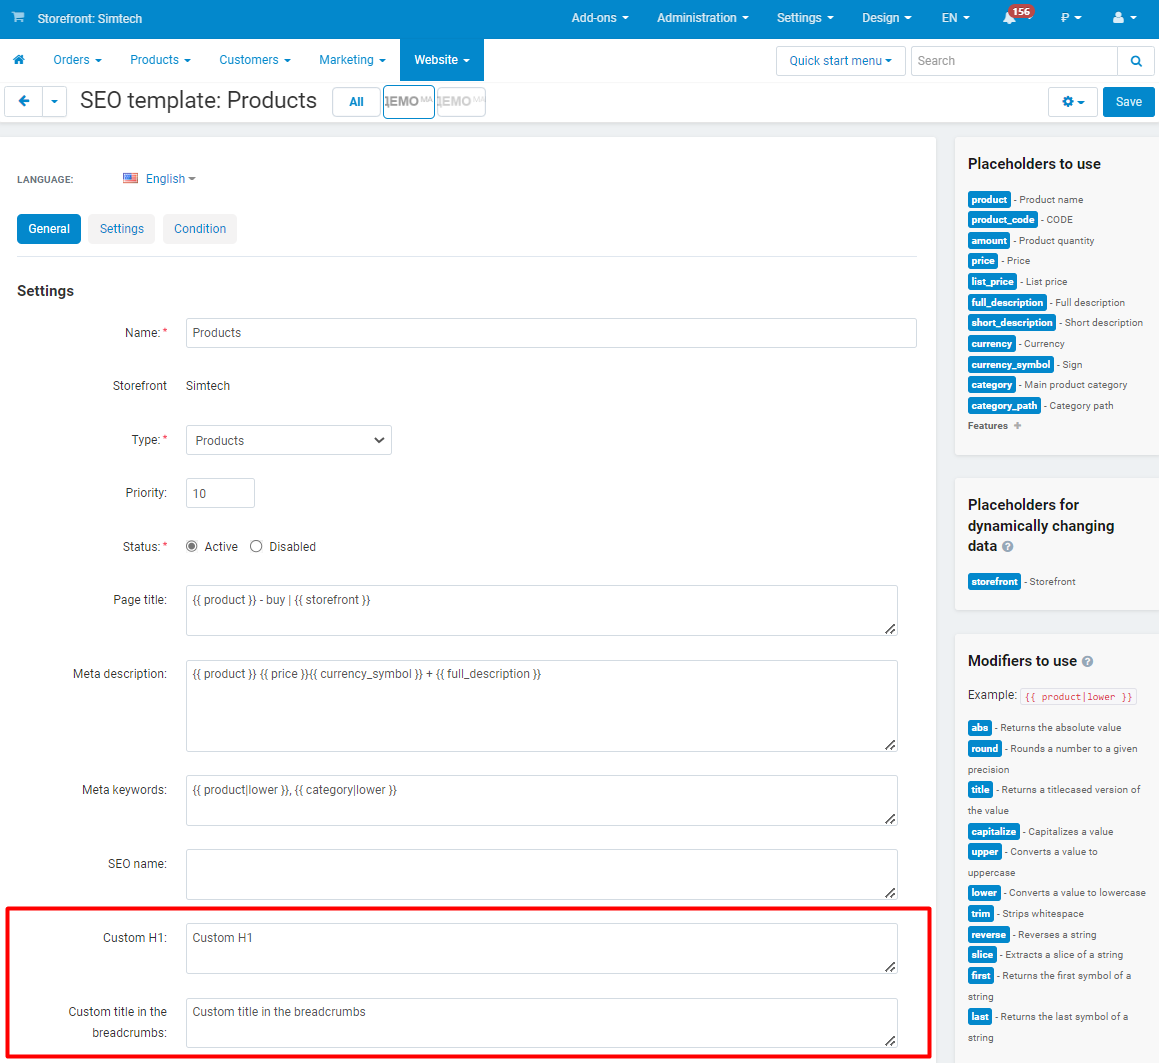This screenshot has width=1159, height=1063.
Task: Insert the amount placeholder tag
Action: tap(989, 240)
